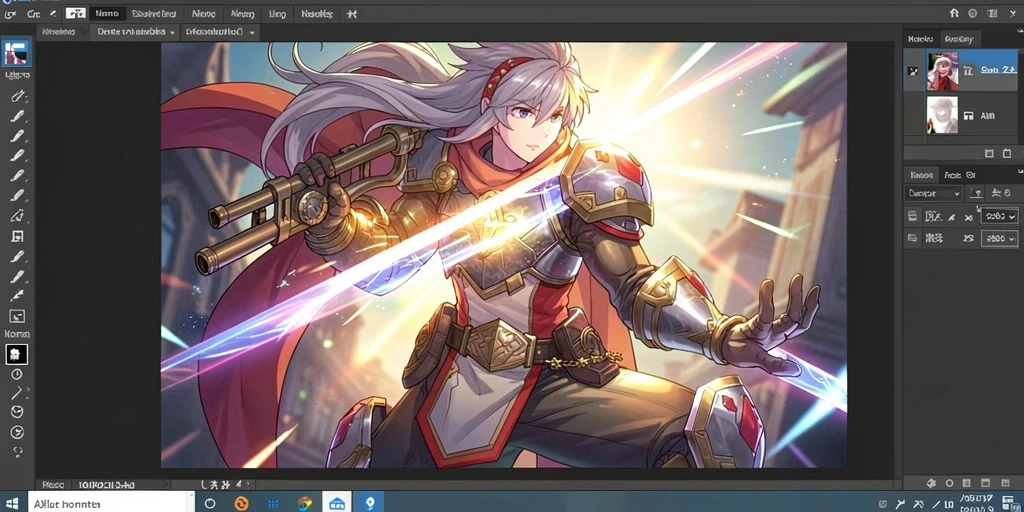
Task: Click the clock-shaped icon in left toolbar
Action: point(17,374)
